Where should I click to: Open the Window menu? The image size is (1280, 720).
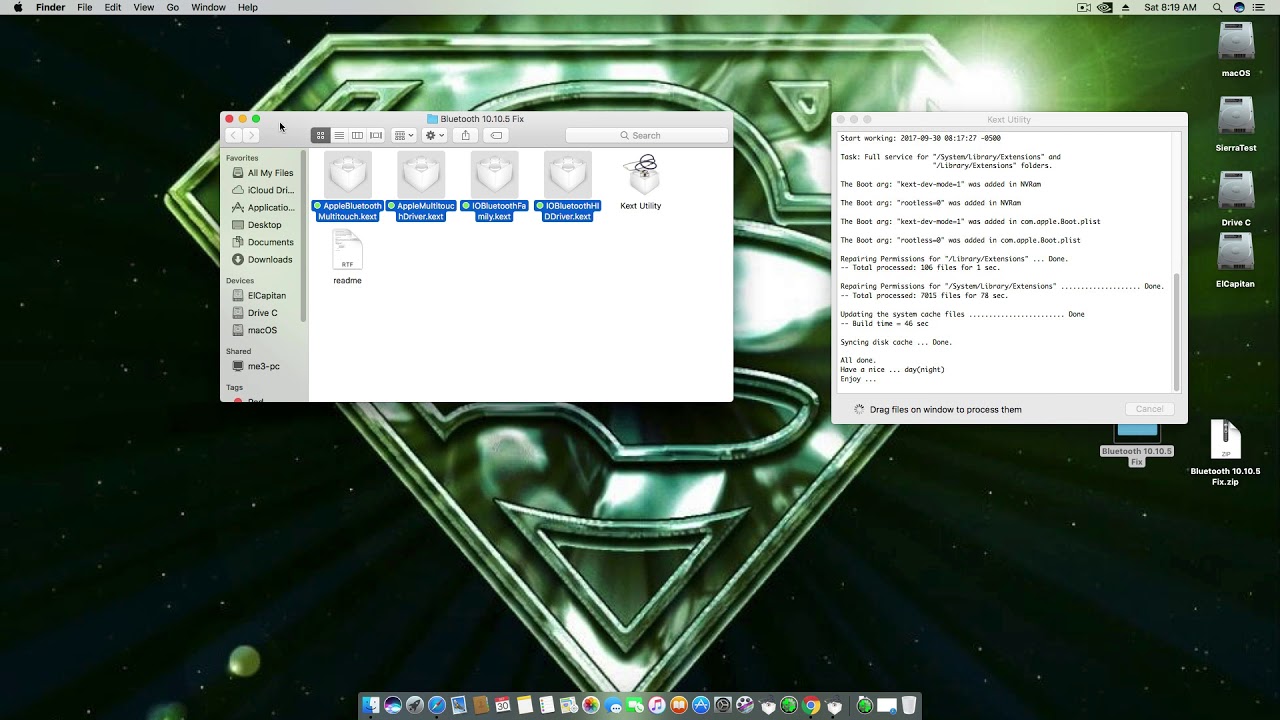click(208, 7)
